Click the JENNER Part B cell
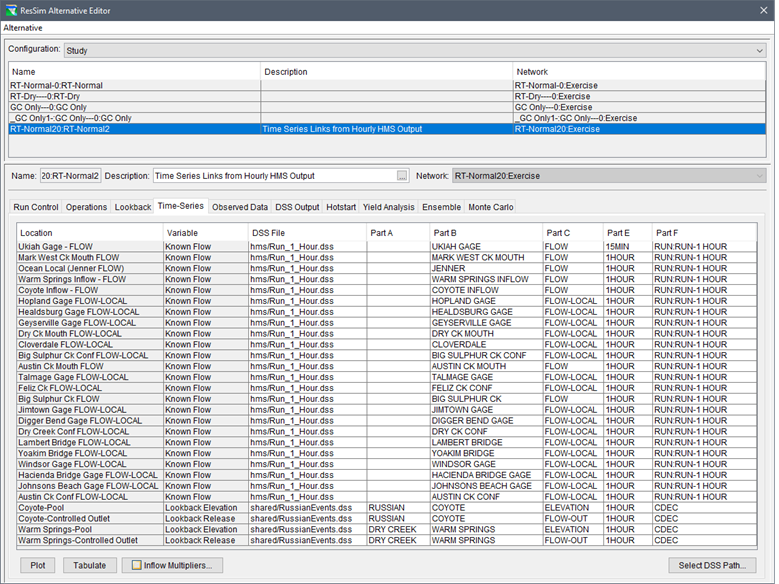Screen dimensions: 779x584 click(486, 268)
